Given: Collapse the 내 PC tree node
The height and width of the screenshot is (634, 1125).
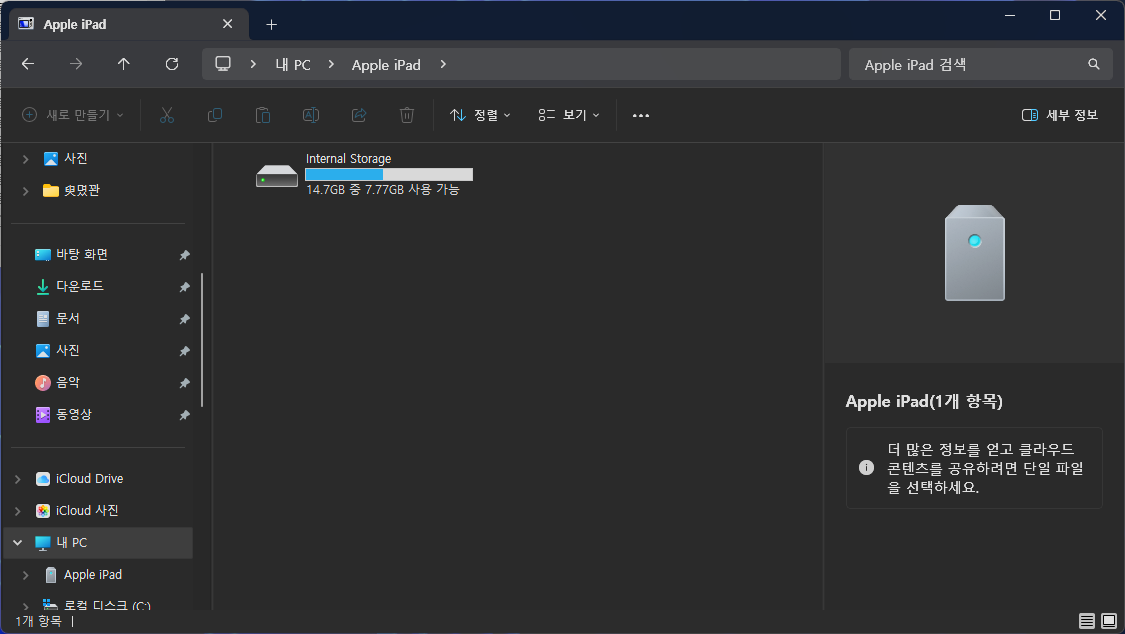Looking at the screenshot, I should [x=18, y=543].
